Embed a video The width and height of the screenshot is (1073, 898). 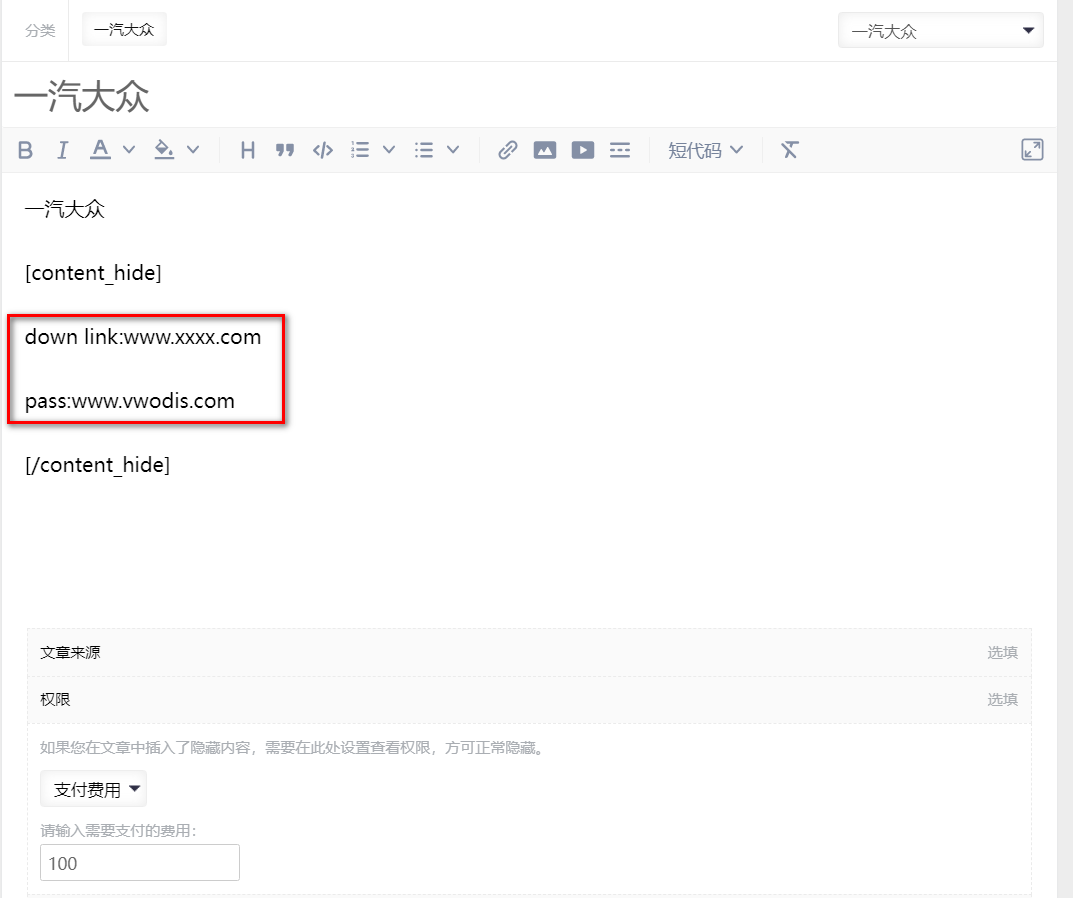(x=582, y=149)
